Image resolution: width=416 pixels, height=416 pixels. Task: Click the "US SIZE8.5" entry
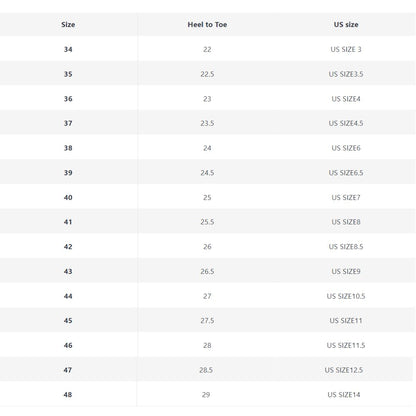pyautogui.click(x=346, y=247)
